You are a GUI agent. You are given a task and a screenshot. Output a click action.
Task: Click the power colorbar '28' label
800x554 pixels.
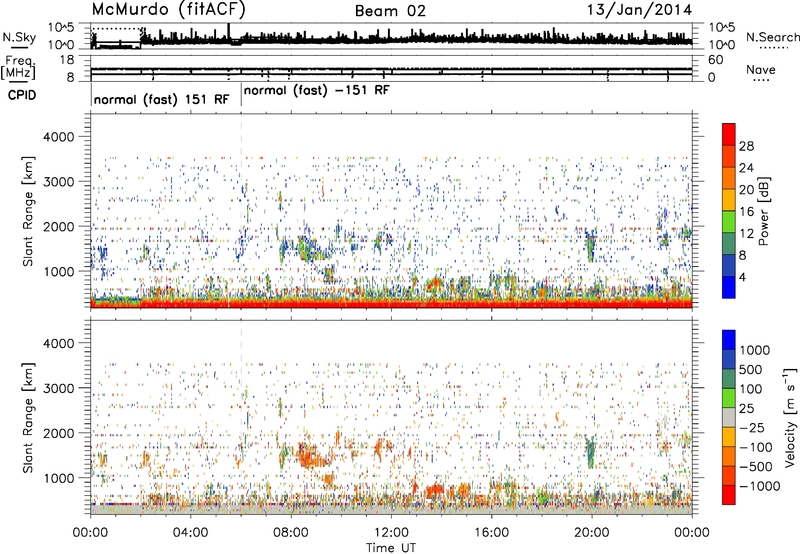point(746,146)
